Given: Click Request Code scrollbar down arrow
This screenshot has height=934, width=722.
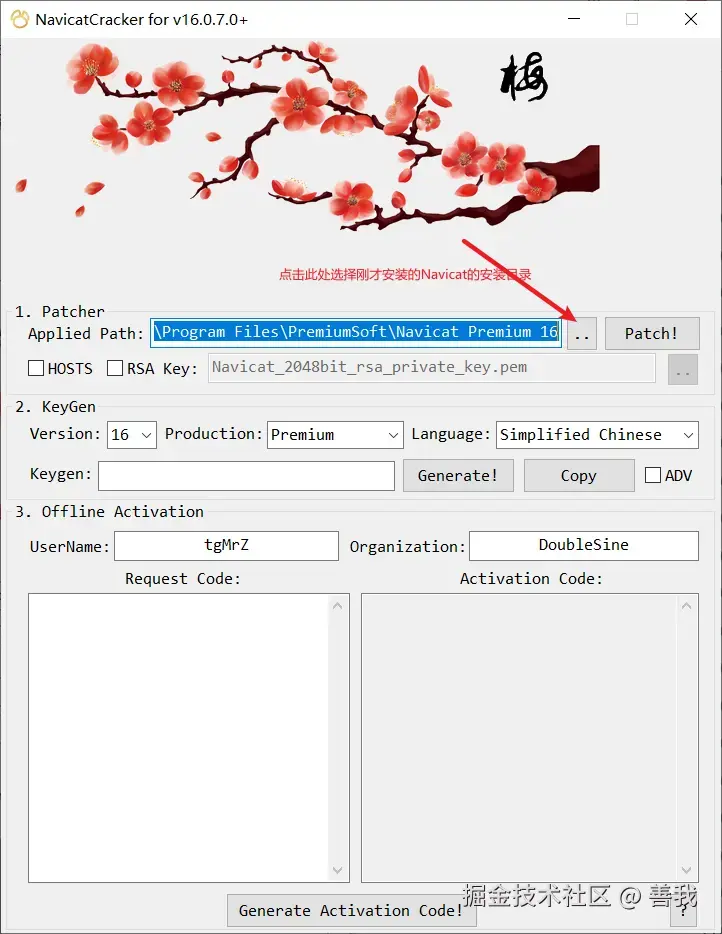Looking at the screenshot, I should pos(338,870).
